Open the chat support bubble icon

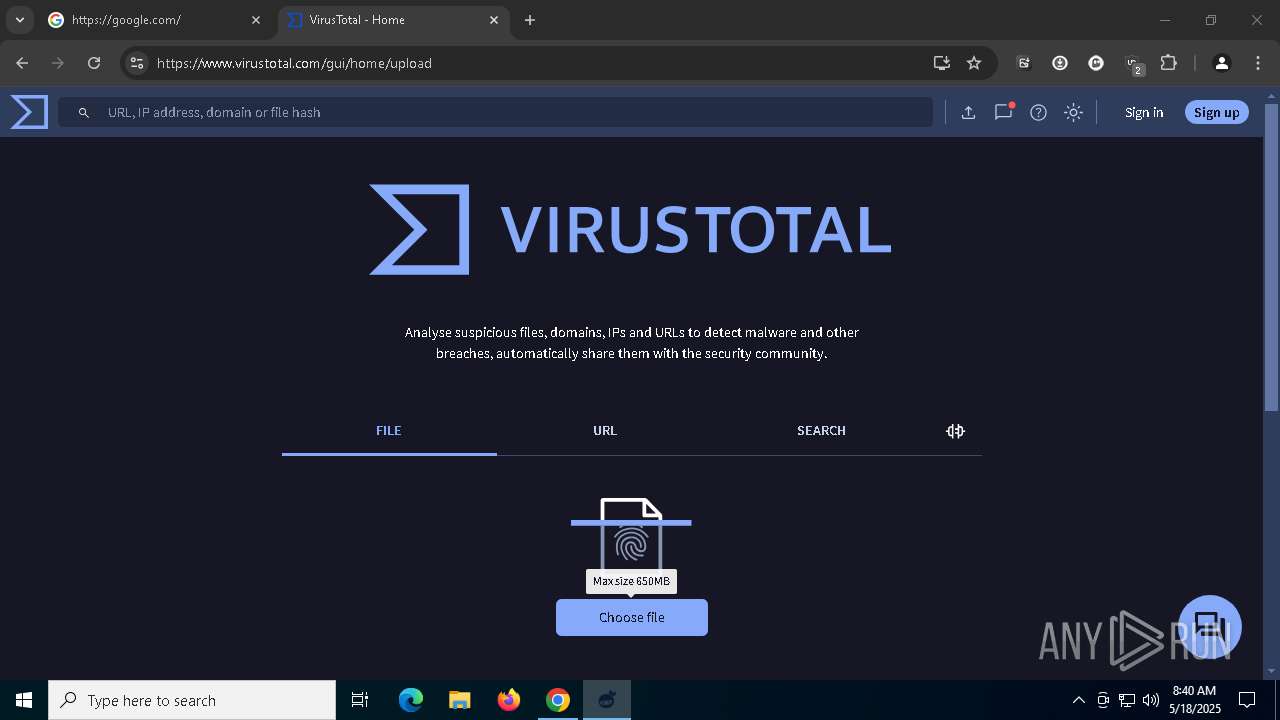[1210, 627]
